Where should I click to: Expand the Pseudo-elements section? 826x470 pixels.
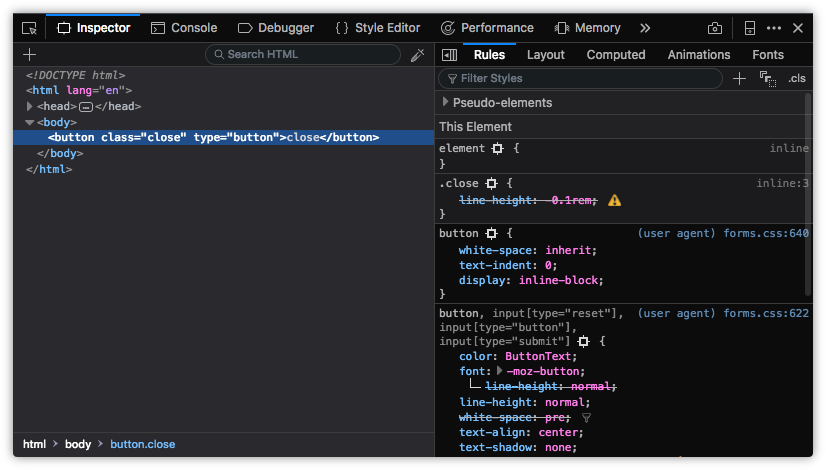(445, 102)
